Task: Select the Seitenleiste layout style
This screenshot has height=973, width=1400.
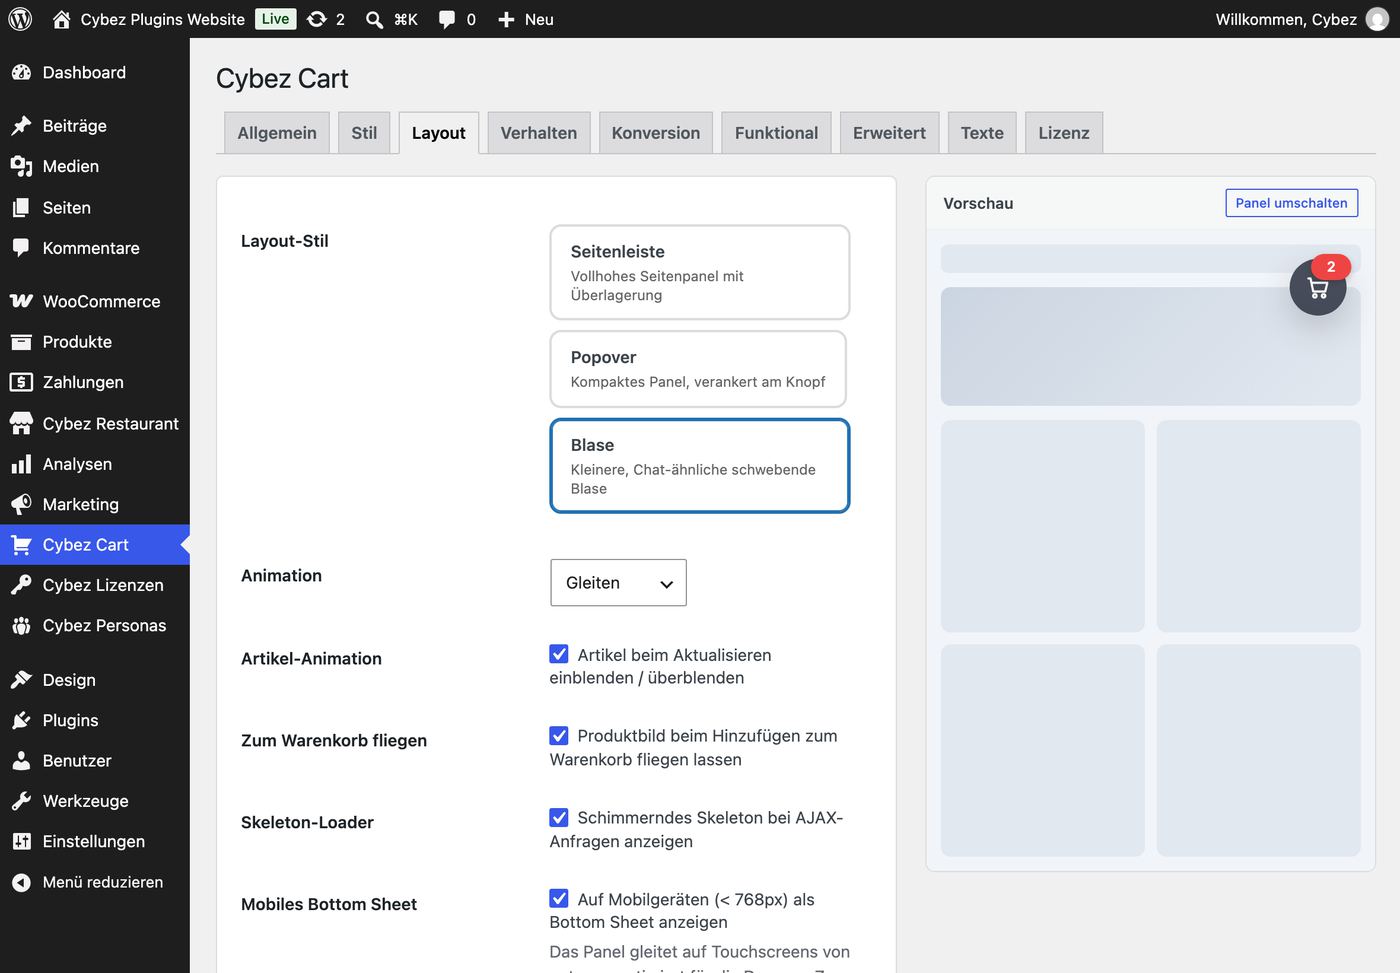Action: 700,272
